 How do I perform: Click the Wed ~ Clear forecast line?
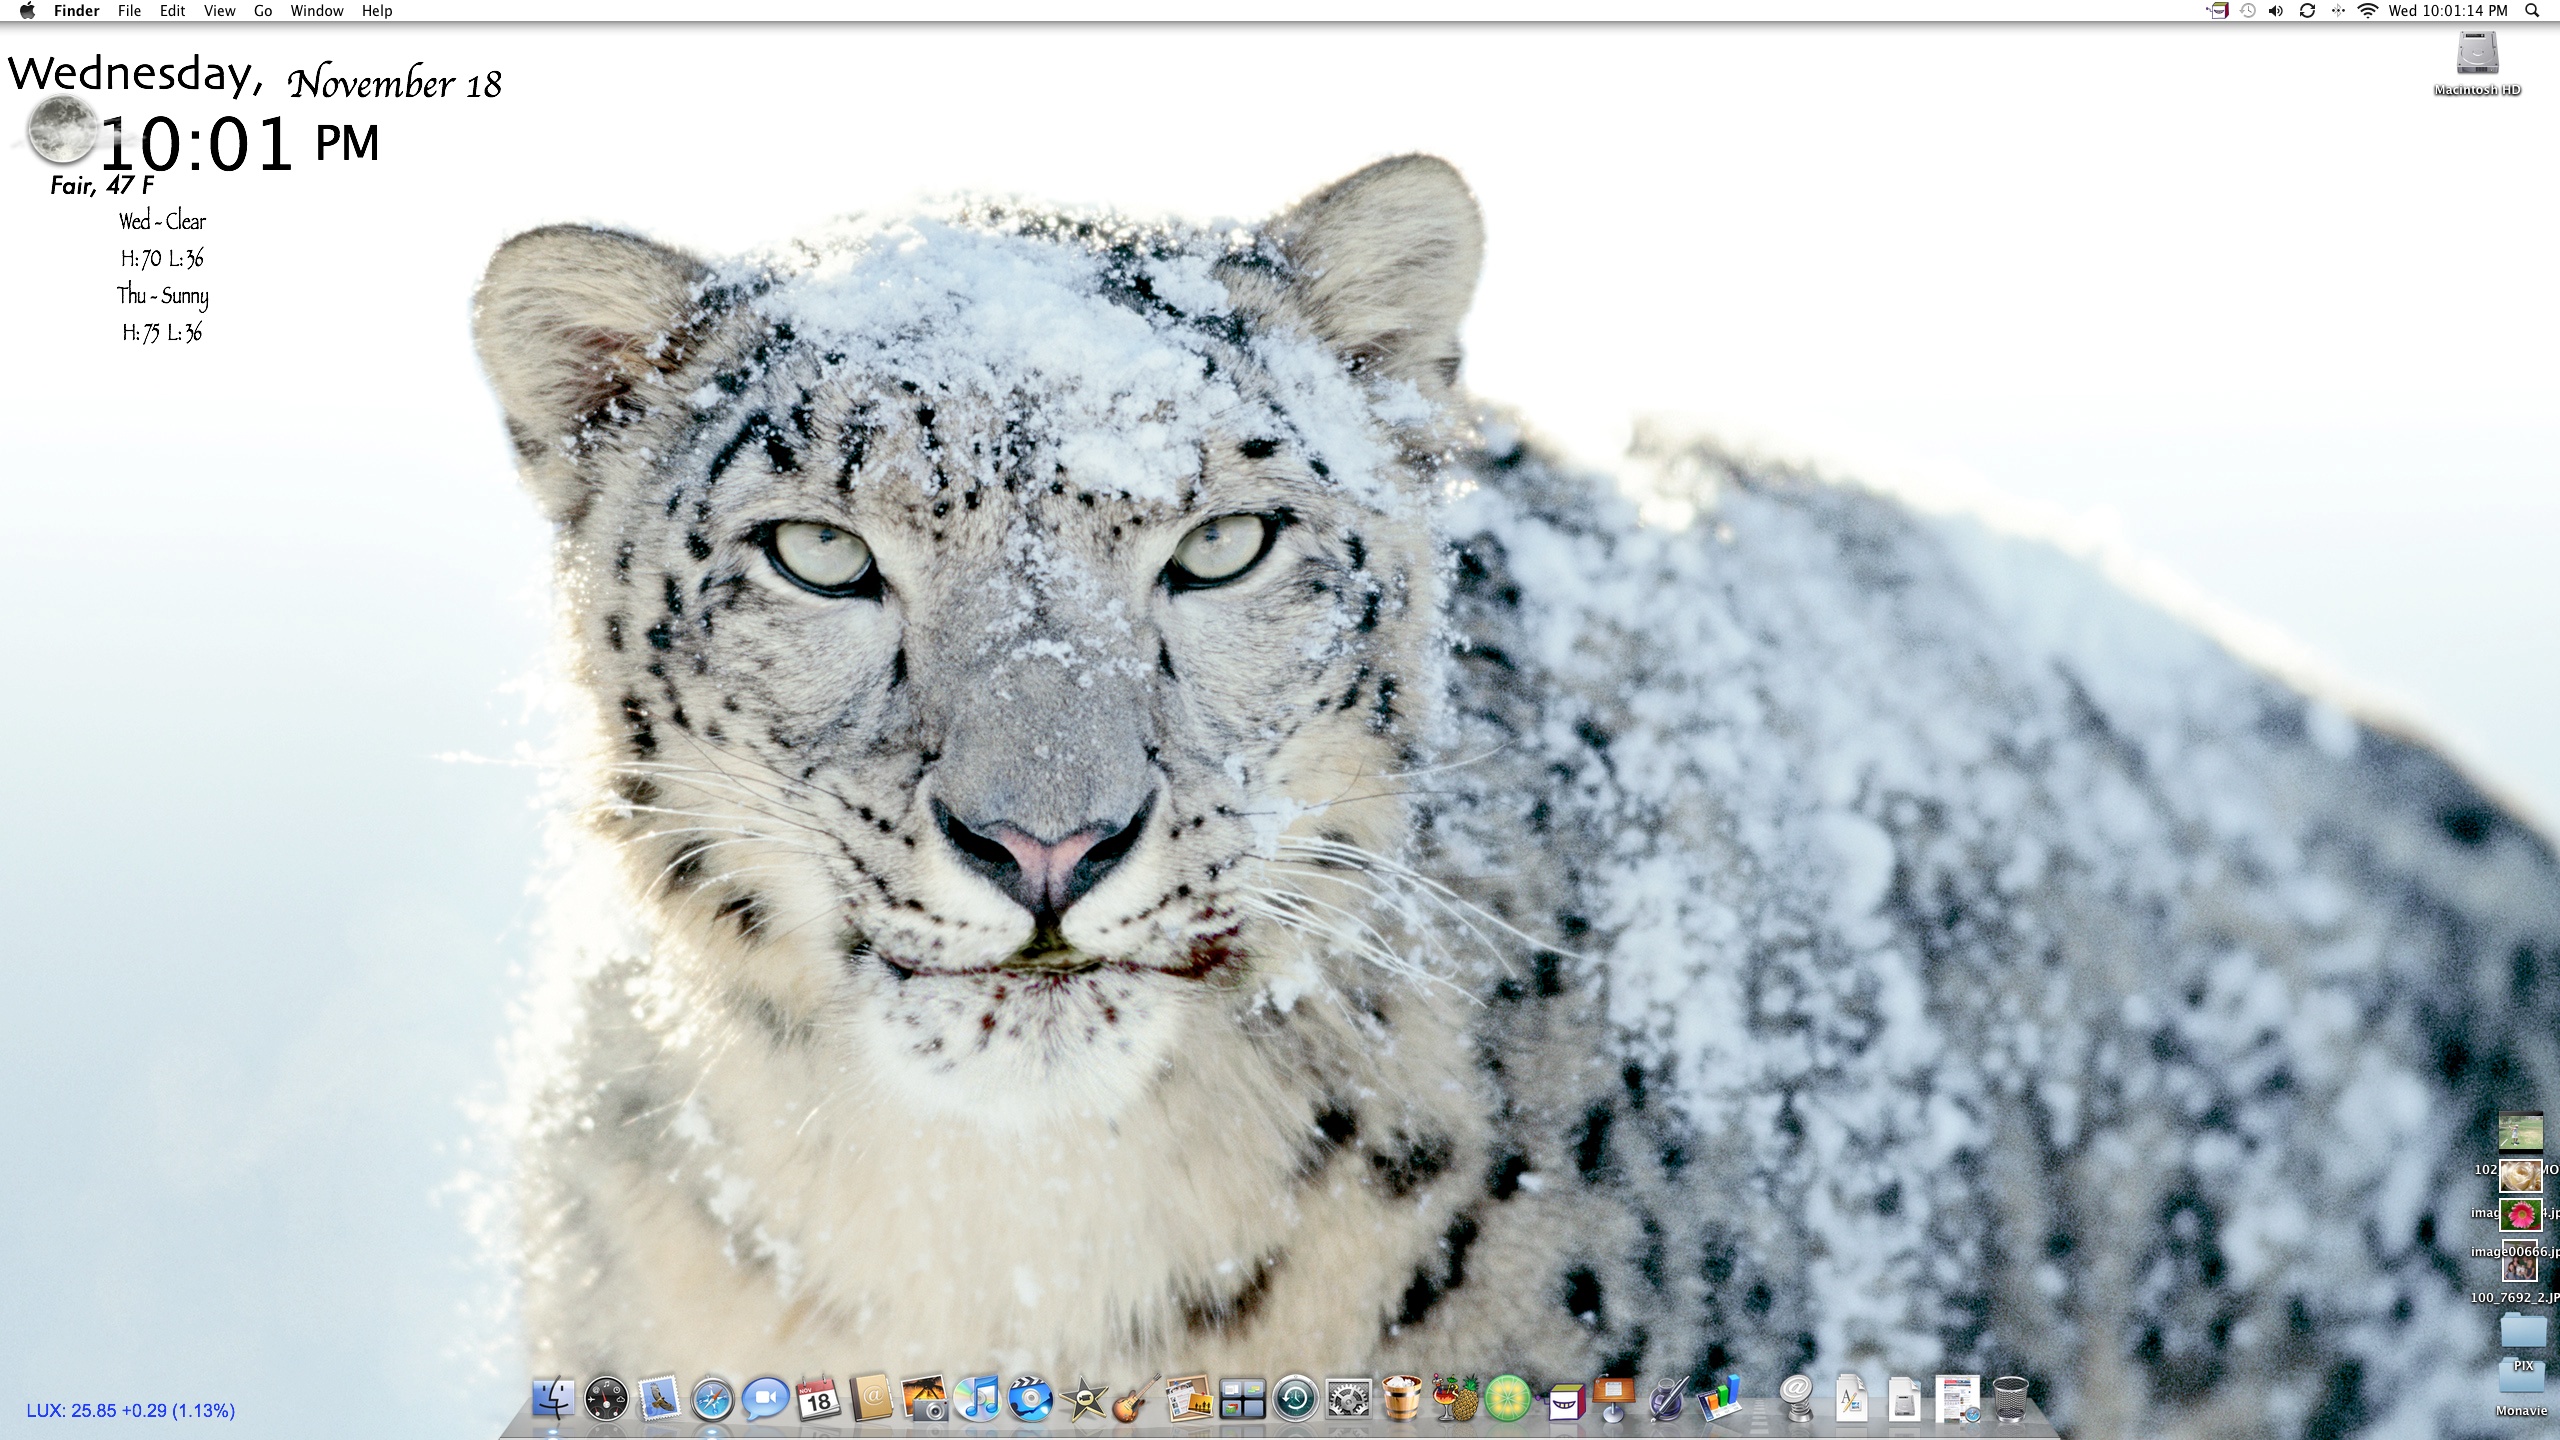[x=162, y=221]
